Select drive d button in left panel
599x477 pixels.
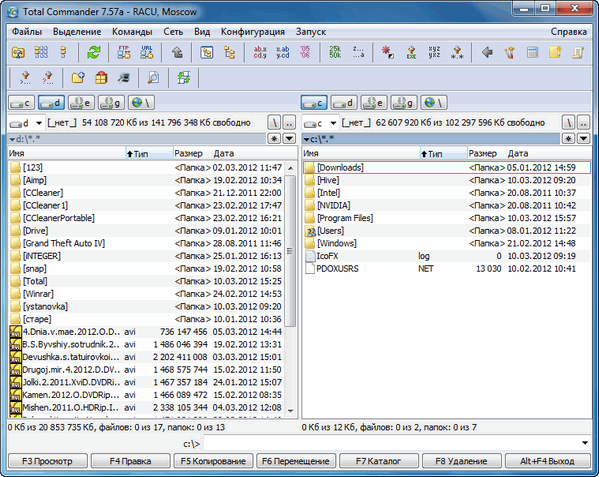[x=52, y=102]
